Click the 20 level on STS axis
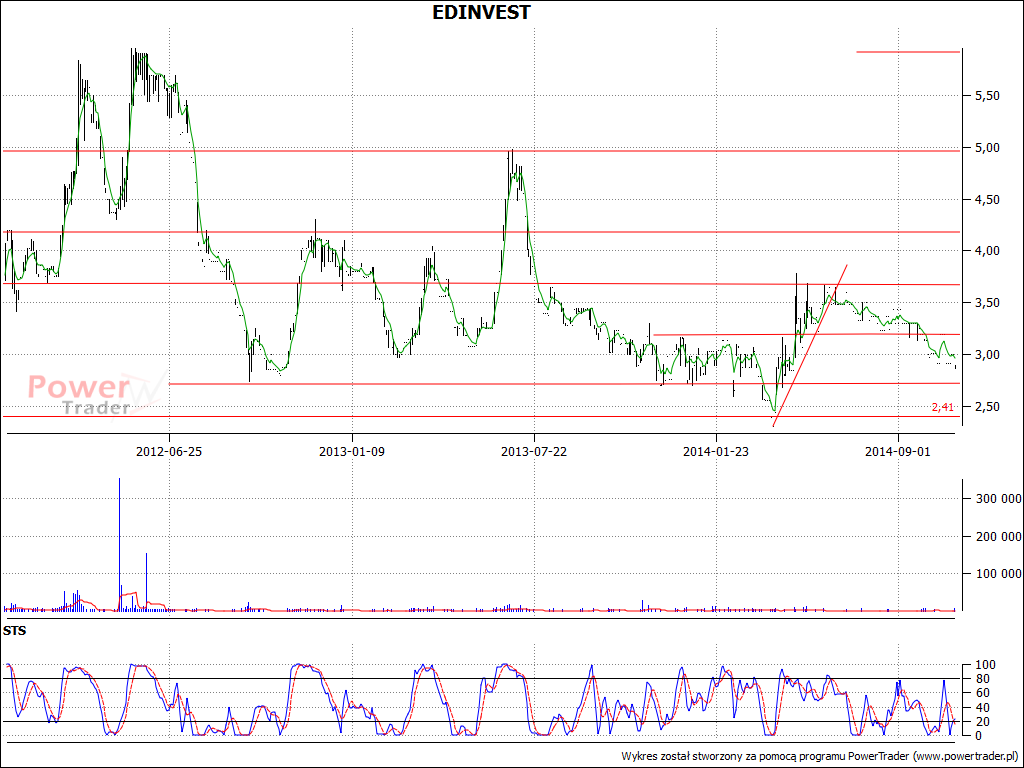 pyautogui.click(x=981, y=722)
